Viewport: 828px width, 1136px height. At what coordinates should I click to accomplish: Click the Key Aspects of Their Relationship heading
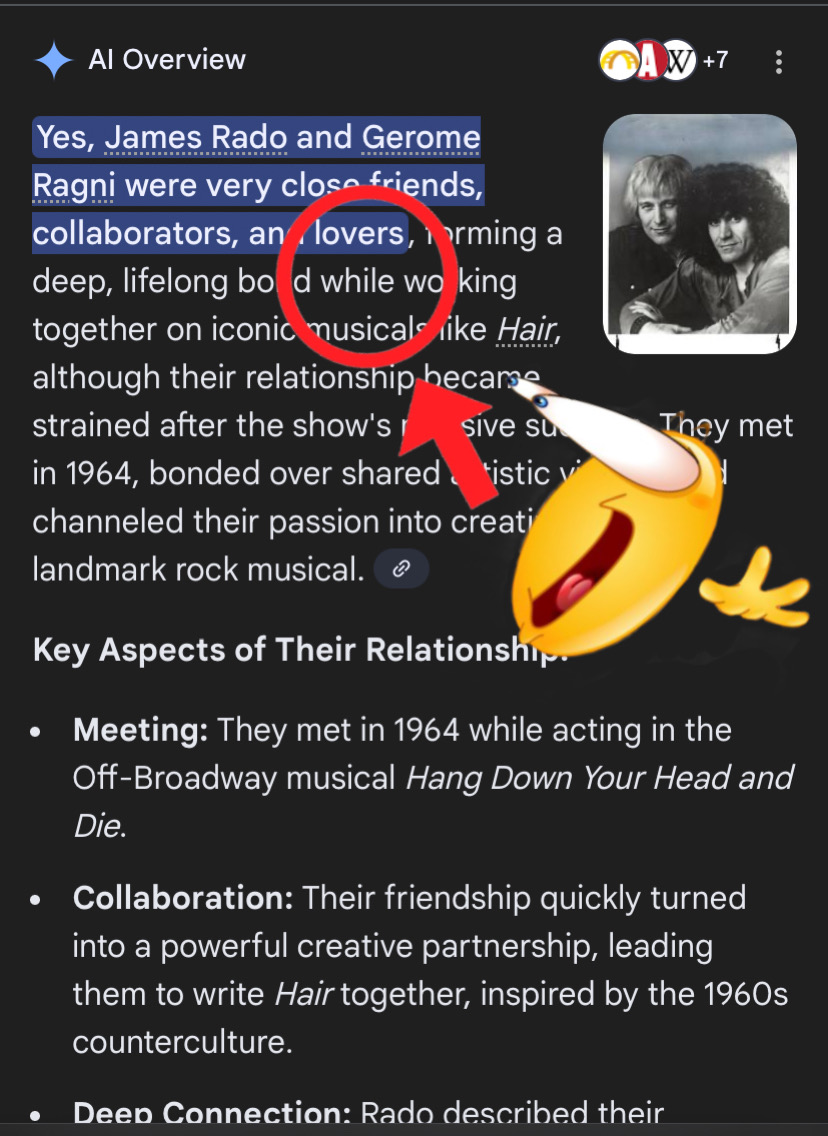[299, 650]
